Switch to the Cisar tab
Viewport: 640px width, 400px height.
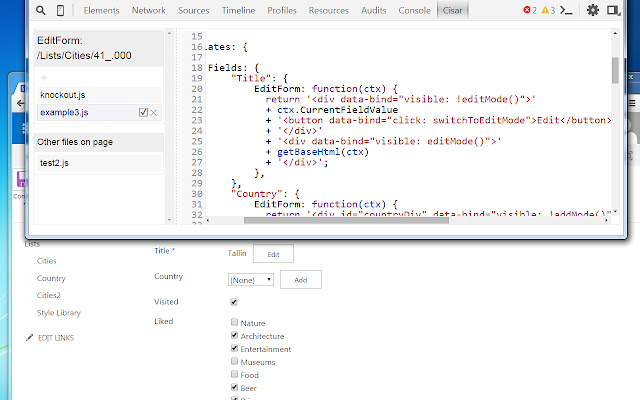coord(451,10)
